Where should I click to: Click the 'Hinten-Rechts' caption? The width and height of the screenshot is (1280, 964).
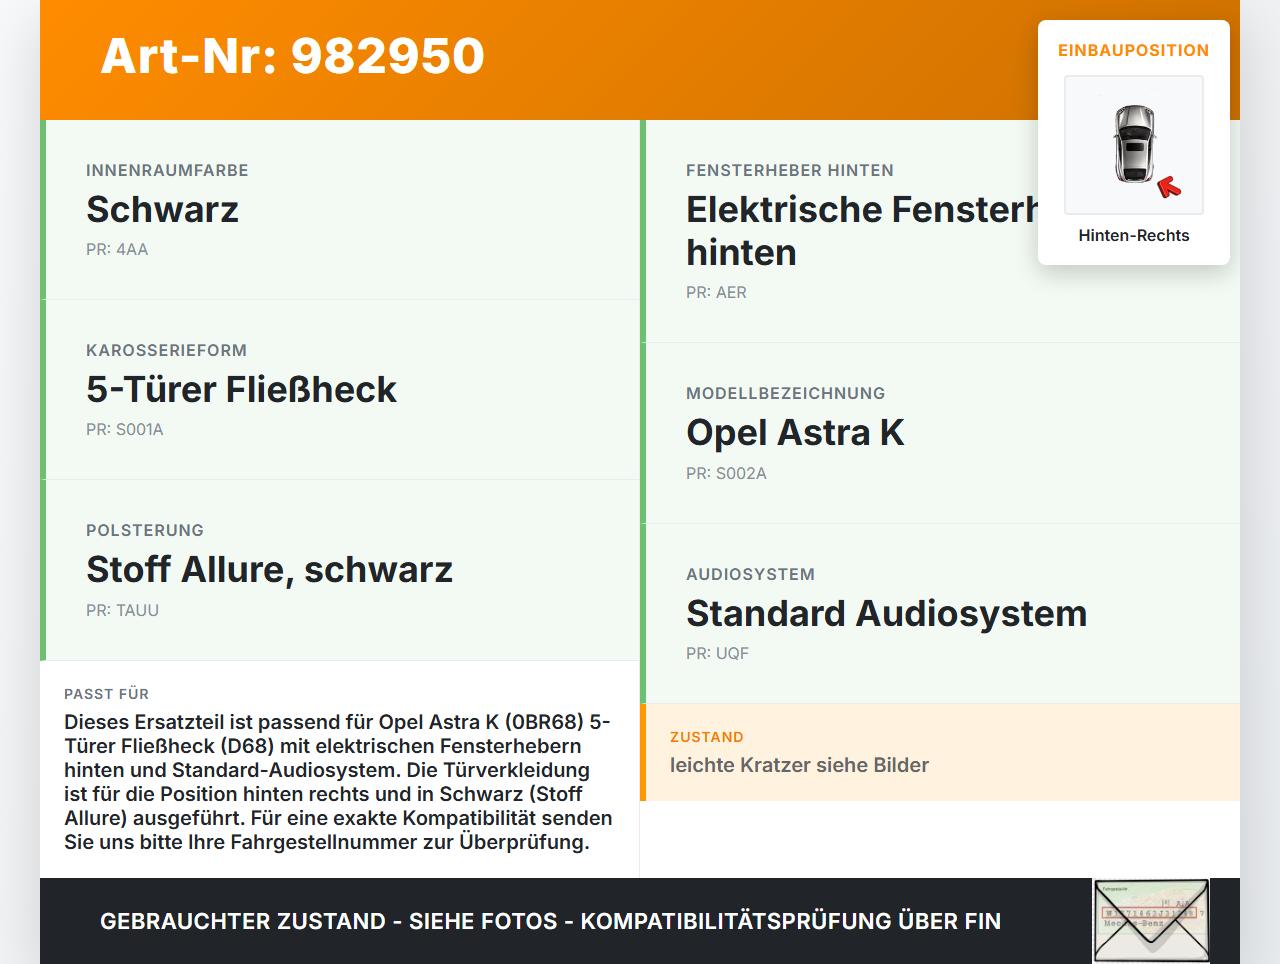point(1134,235)
